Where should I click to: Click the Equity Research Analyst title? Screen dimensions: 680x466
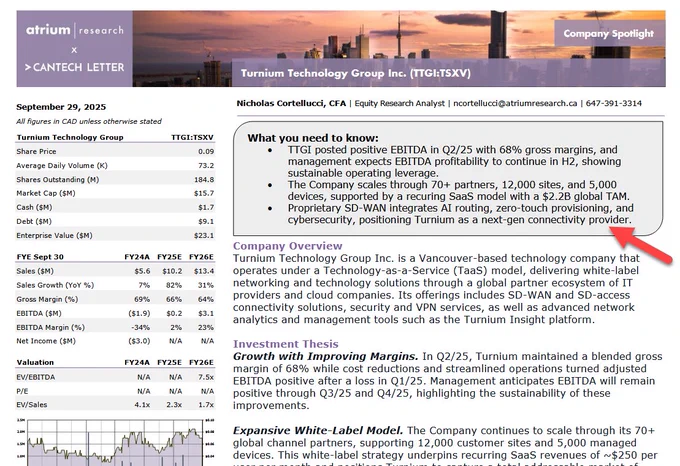[399, 103]
